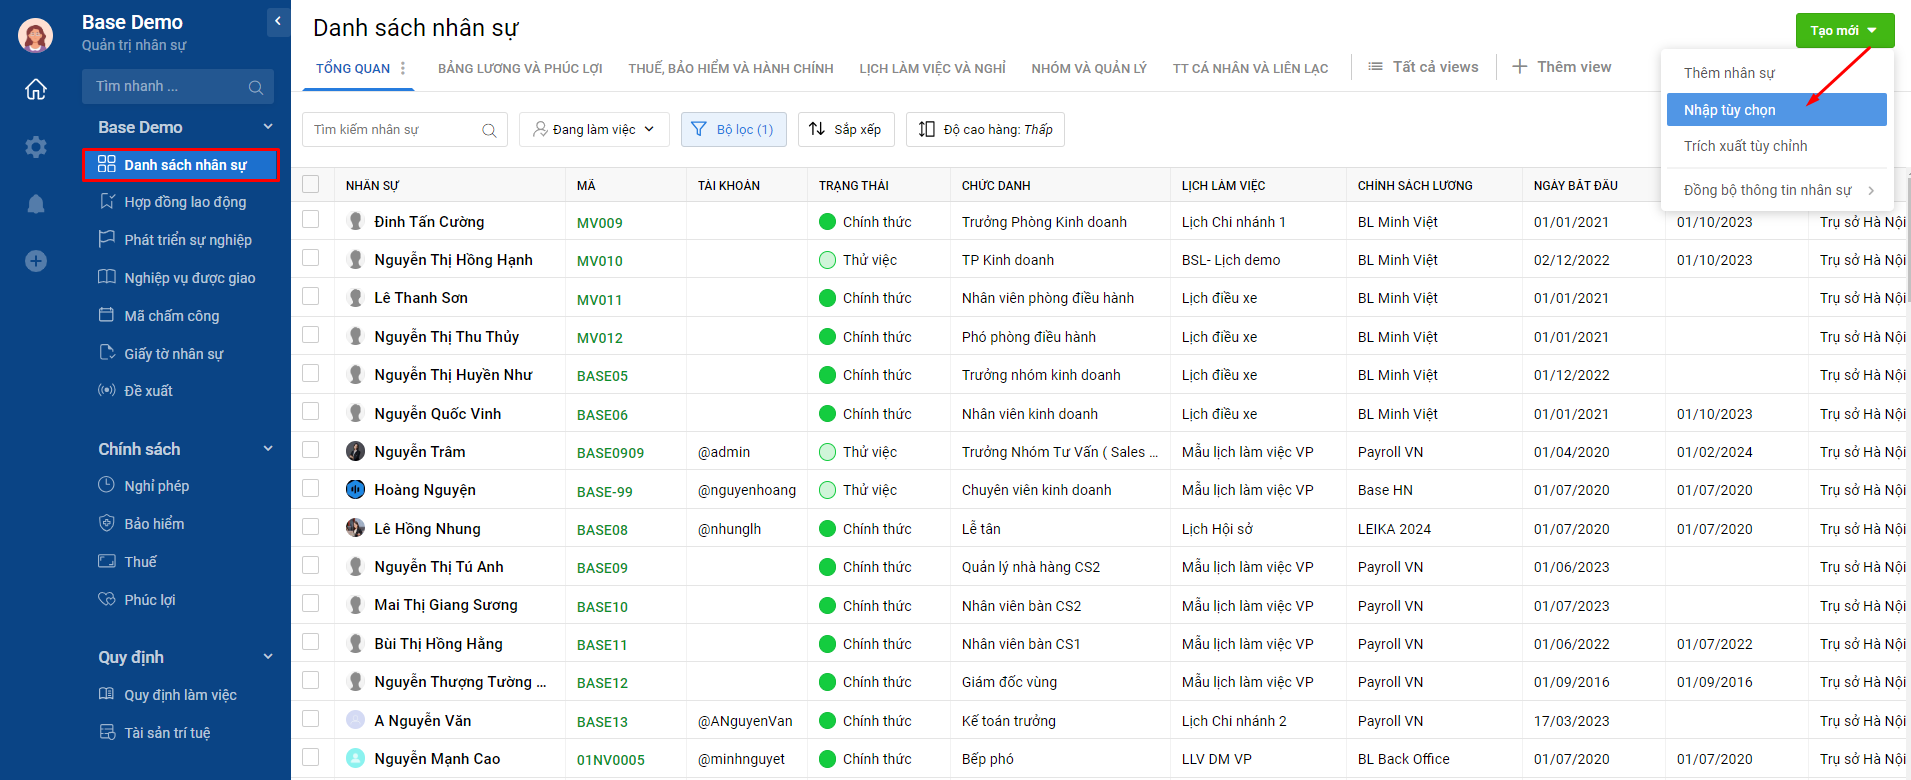This screenshot has width=1911, height=780.
Task: Click the Tìm kiếm nhân sự search field
Action: 405,130
